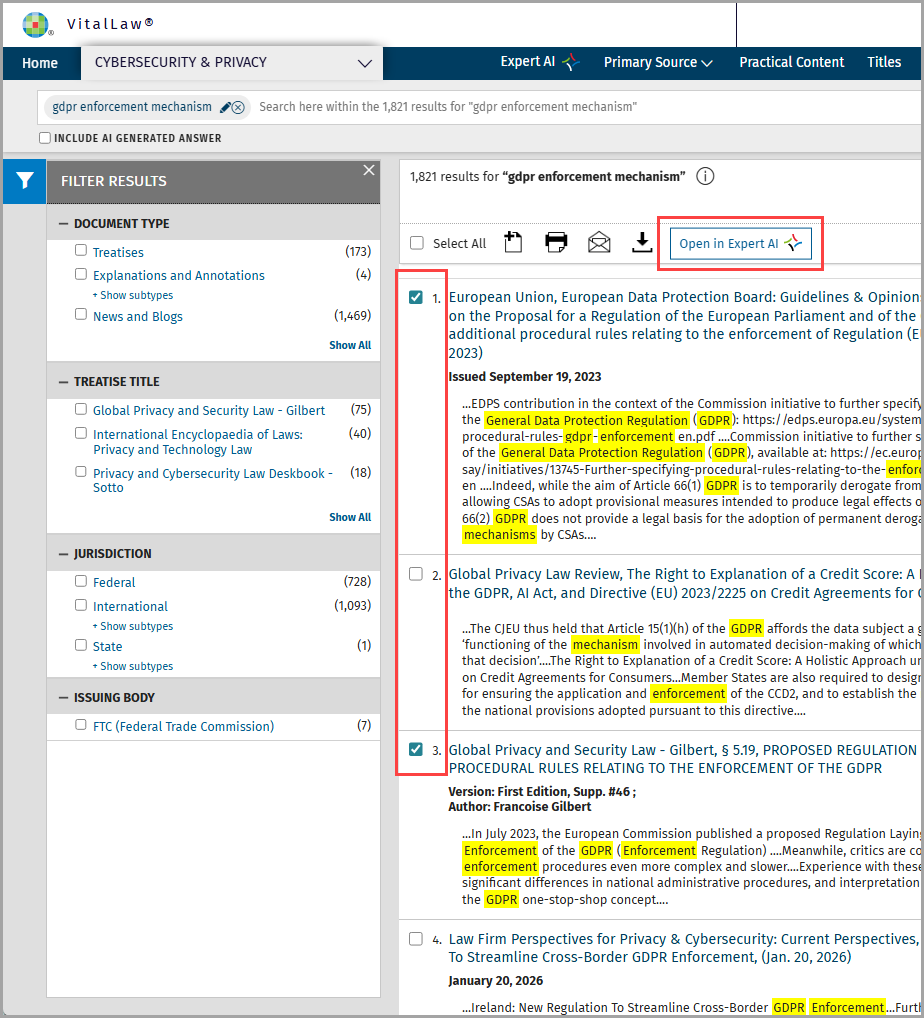Viewport: 924px width, 1018px height.
Task: Check Global Privacy and Security Law checkbox
Action: tap(81, 409)
